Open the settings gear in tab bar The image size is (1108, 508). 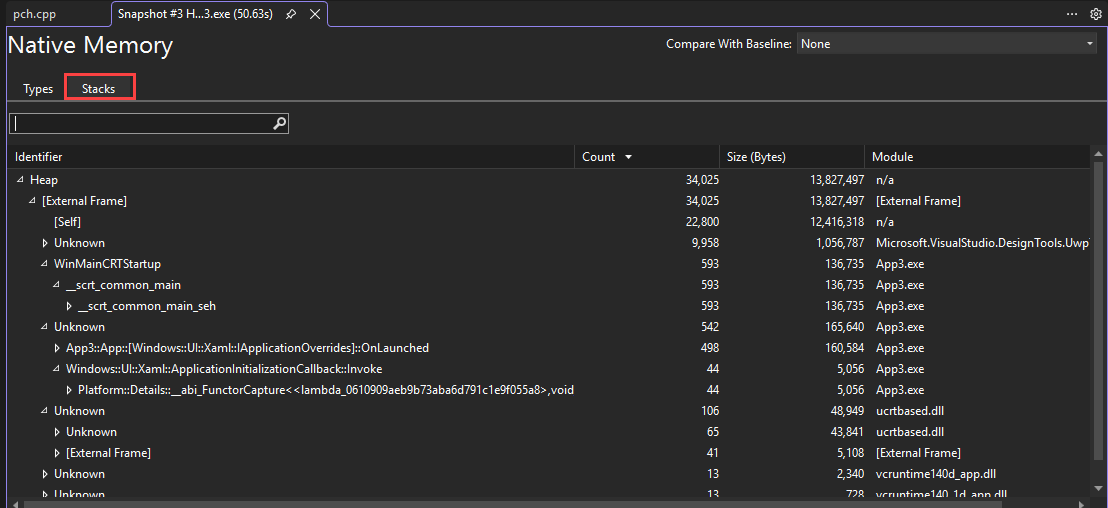click(x=1095, y=14)
